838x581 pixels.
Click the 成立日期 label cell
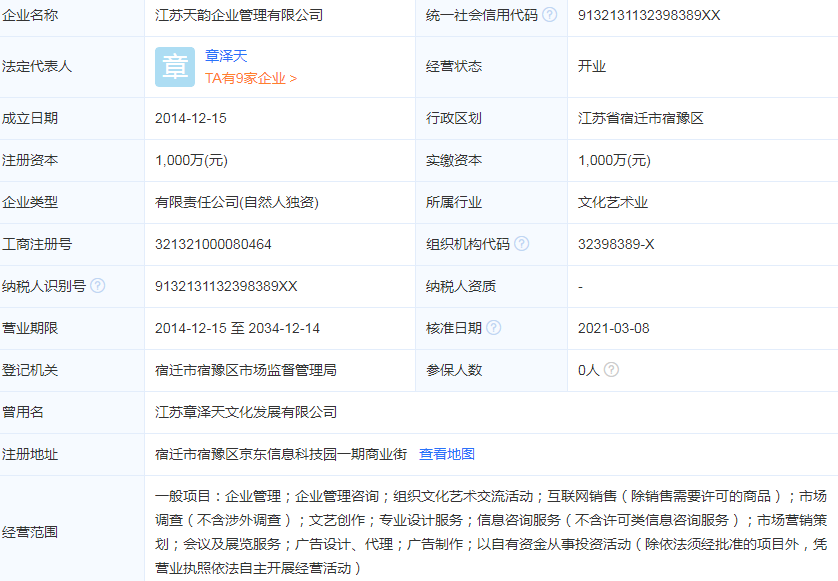(x=72, y=118)
